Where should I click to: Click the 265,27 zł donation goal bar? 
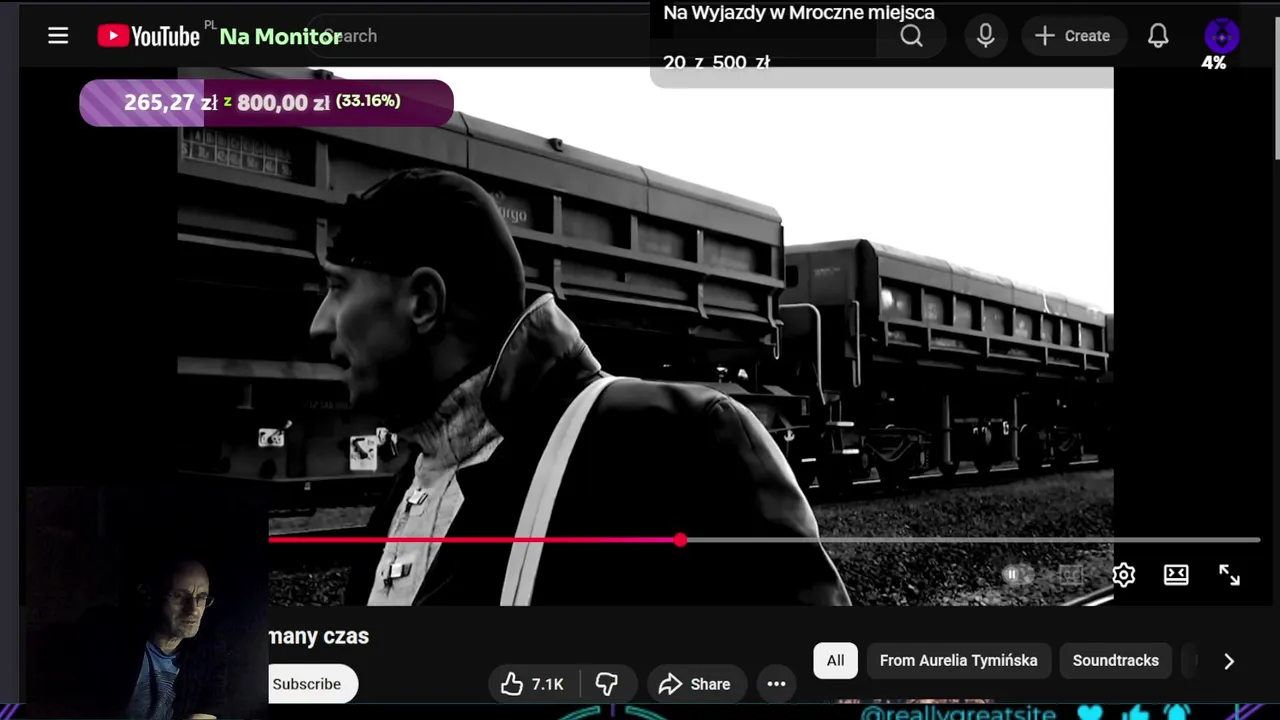click(266, 102)
